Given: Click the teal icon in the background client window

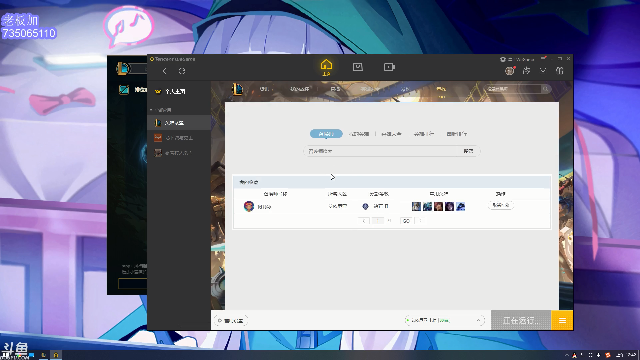Looking at the screenshot, I should click(124, 89).
